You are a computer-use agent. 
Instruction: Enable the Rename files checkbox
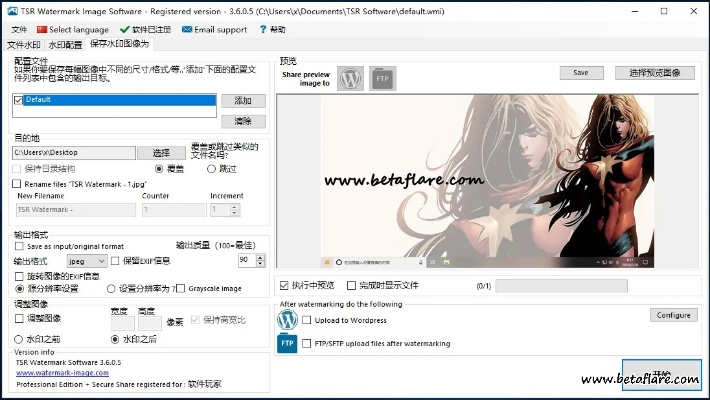pos(16,184)
